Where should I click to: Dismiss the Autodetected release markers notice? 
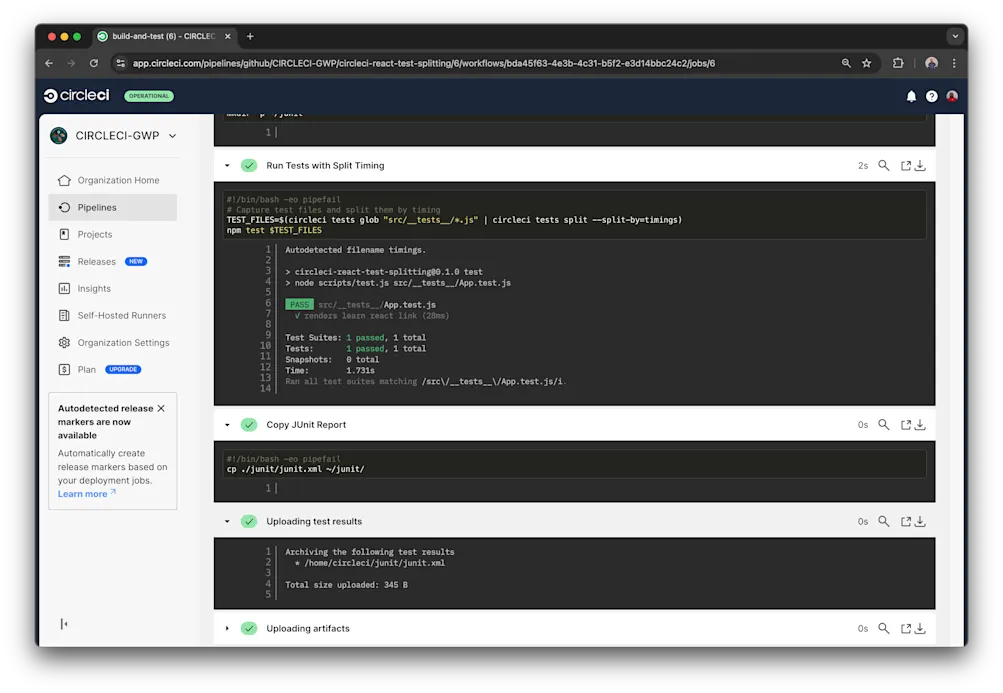pos(161,408)
